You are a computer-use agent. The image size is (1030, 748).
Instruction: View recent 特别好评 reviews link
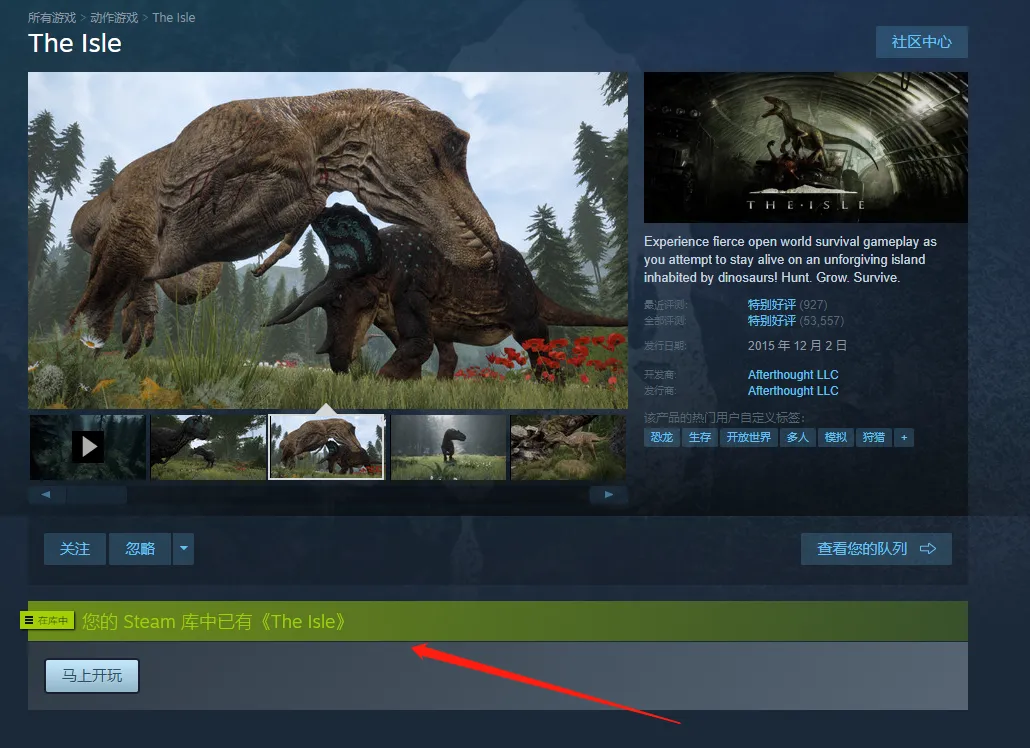coord(772,304)
